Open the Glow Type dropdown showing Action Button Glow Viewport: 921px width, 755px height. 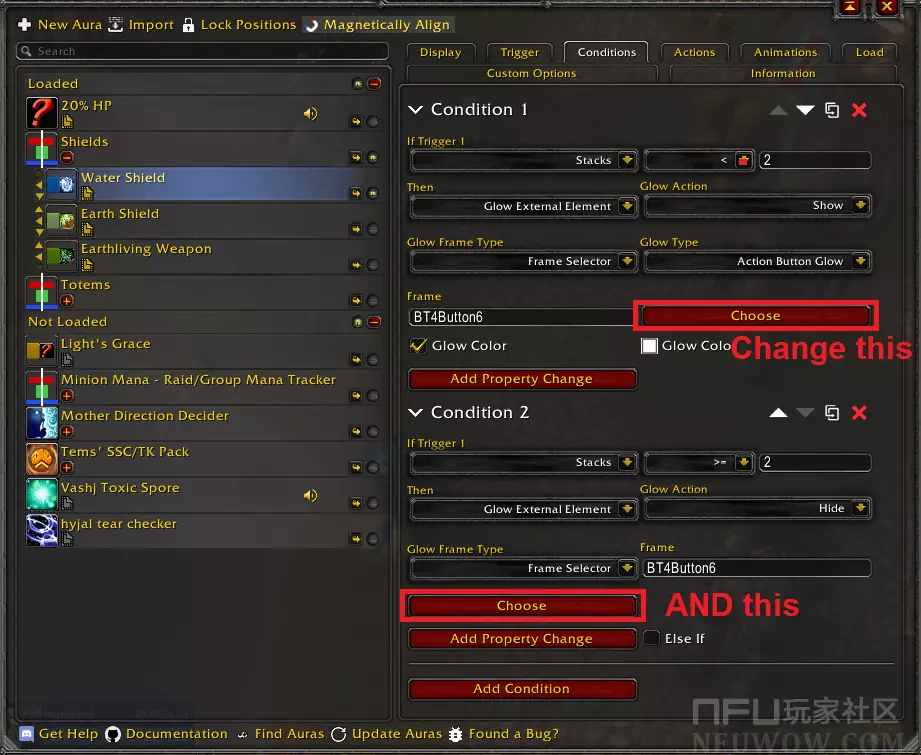757,262
